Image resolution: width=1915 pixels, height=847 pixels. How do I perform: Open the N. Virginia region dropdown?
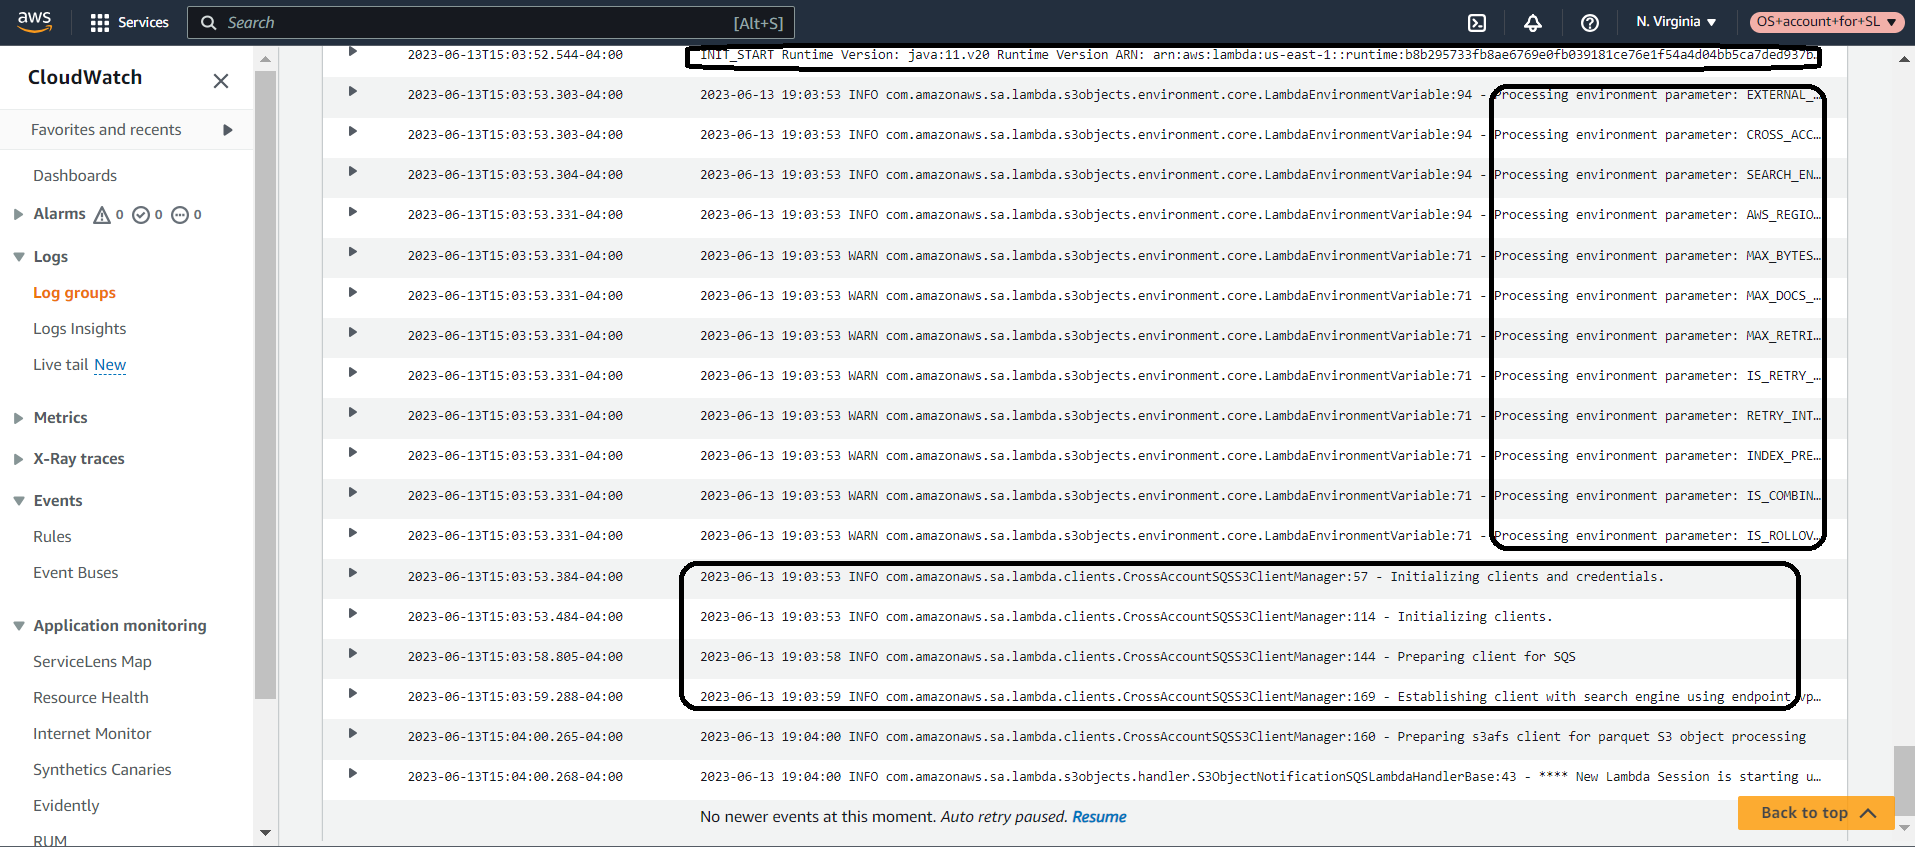point(1677,22)
